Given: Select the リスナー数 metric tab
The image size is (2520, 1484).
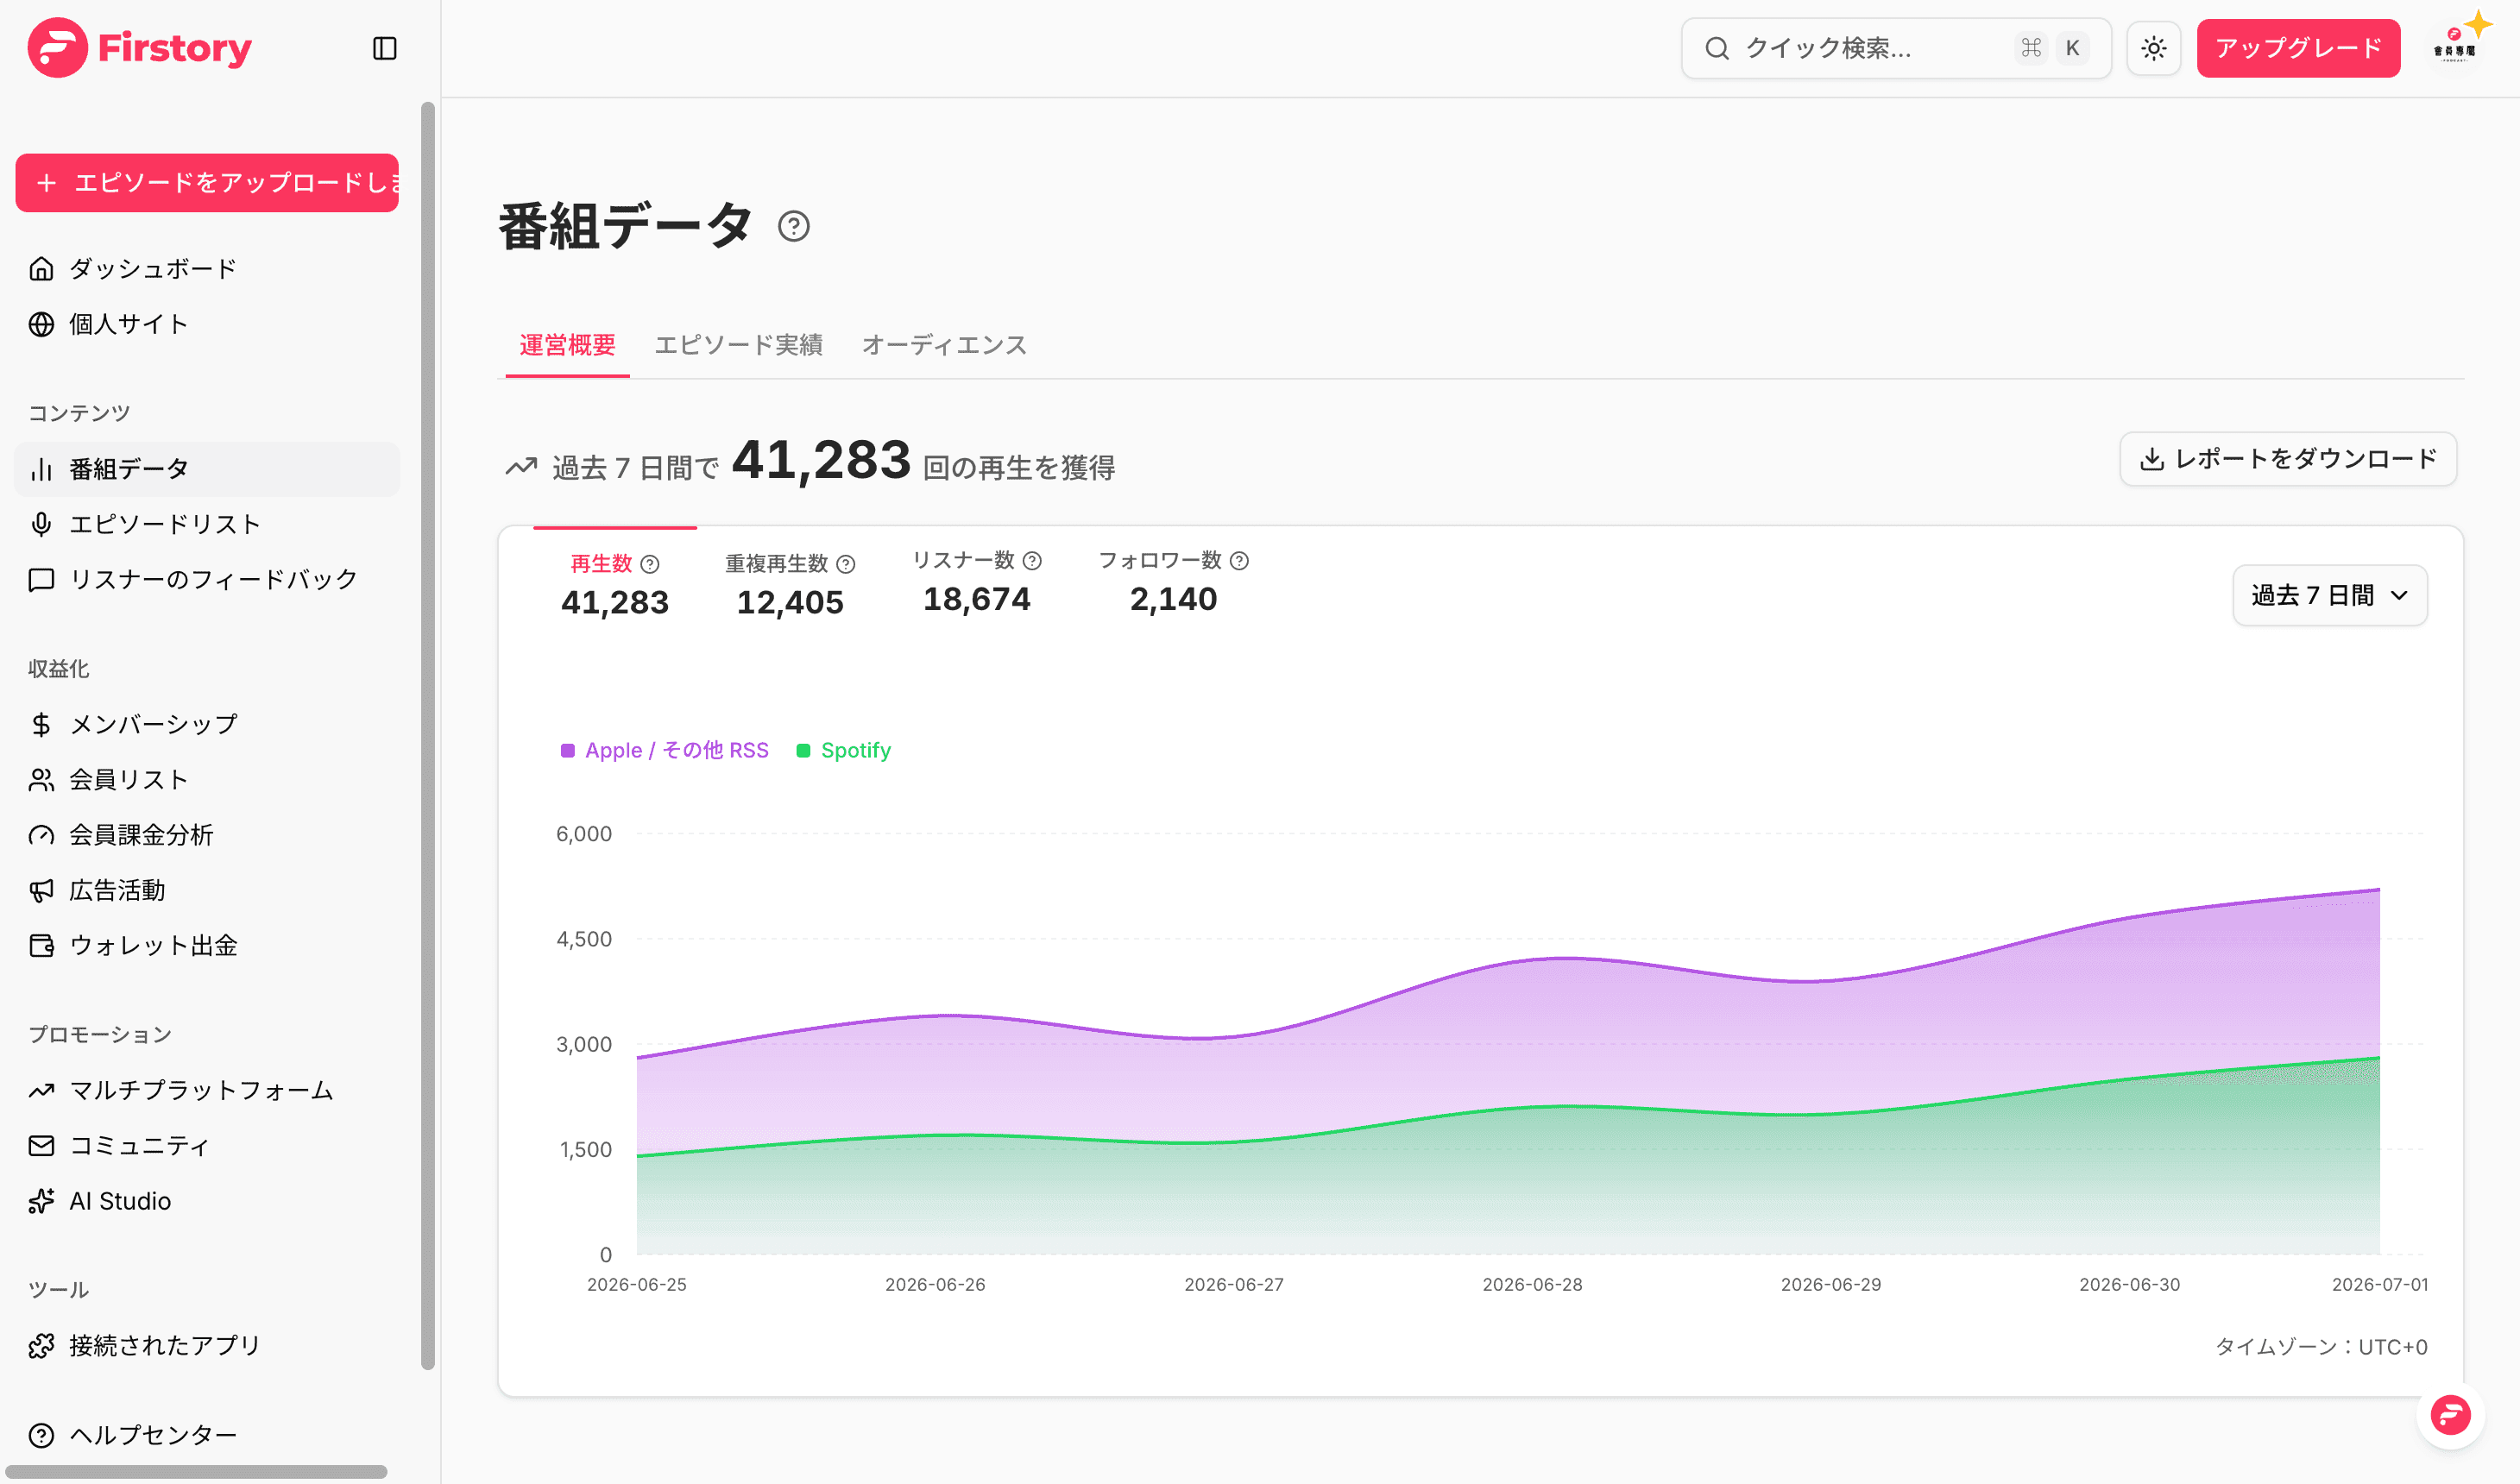Looking at the screenshot, I should pos(977,582).
